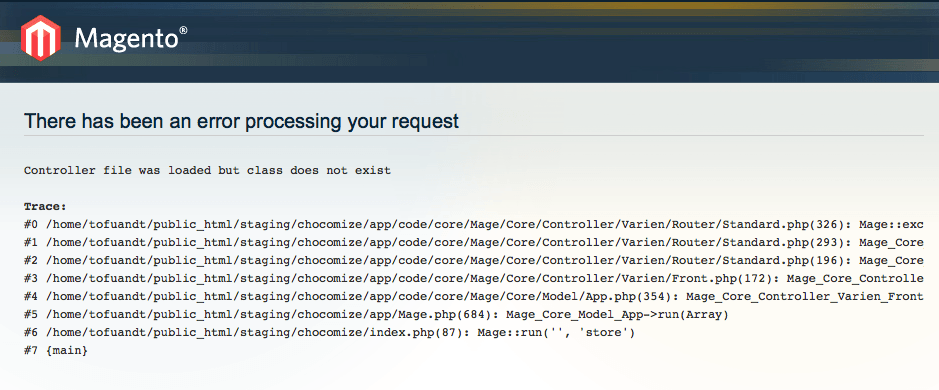
Task: Select trace line #4 App.php(354)
Action: pyautogui.click(x=474, y=297)
